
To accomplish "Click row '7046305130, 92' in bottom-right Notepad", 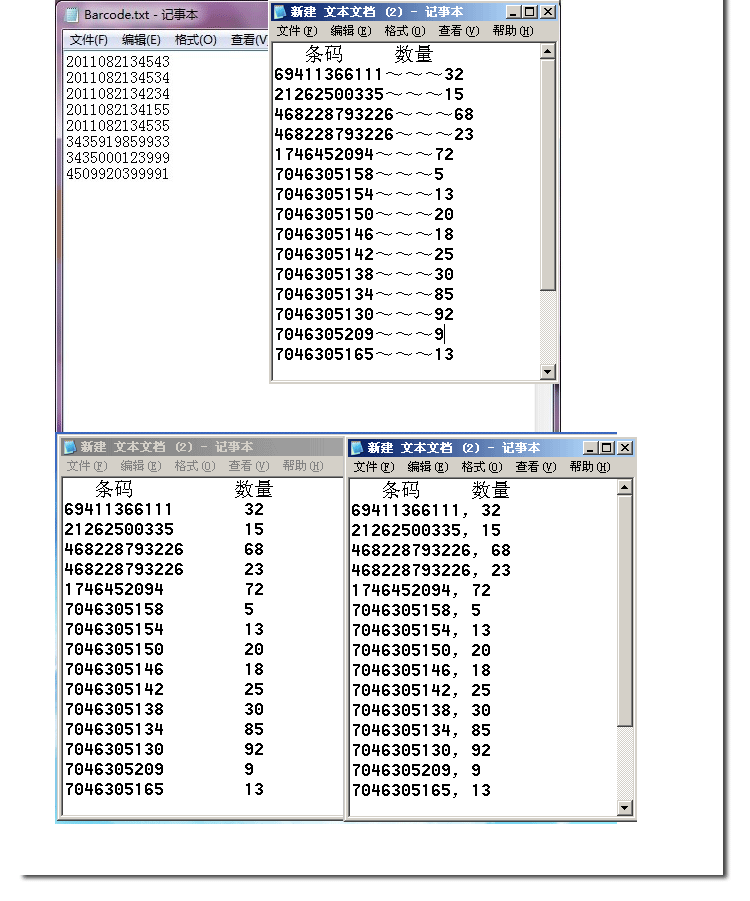I will coord(421,750).
